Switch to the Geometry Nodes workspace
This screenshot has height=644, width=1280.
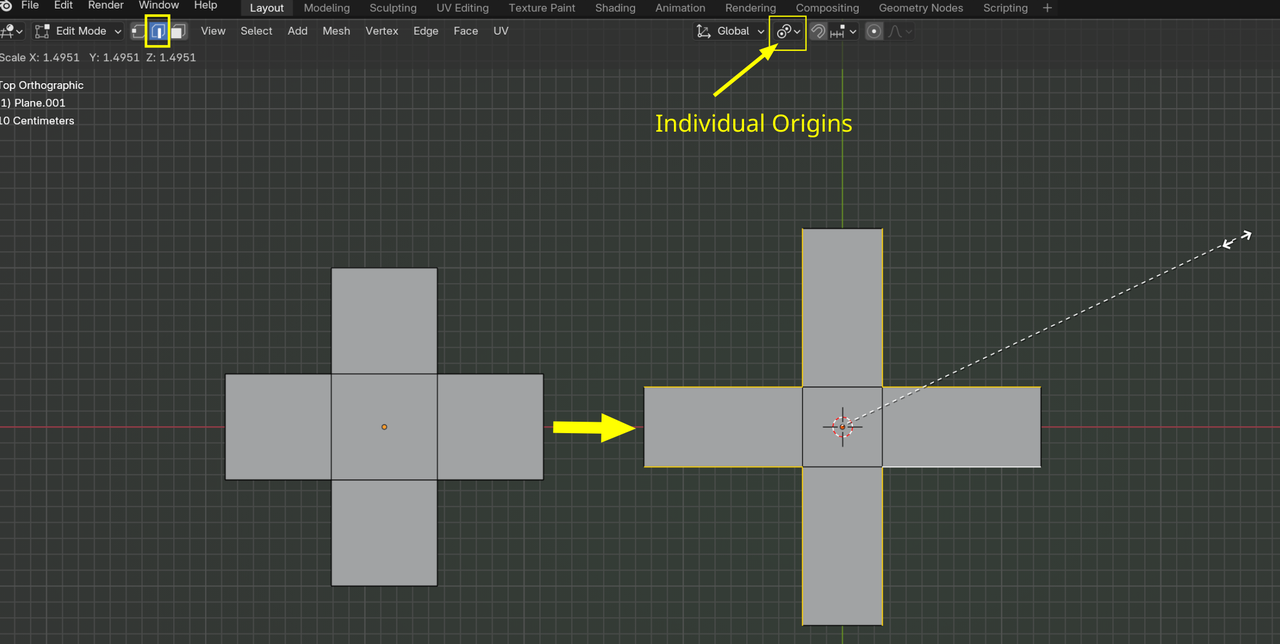921,8
